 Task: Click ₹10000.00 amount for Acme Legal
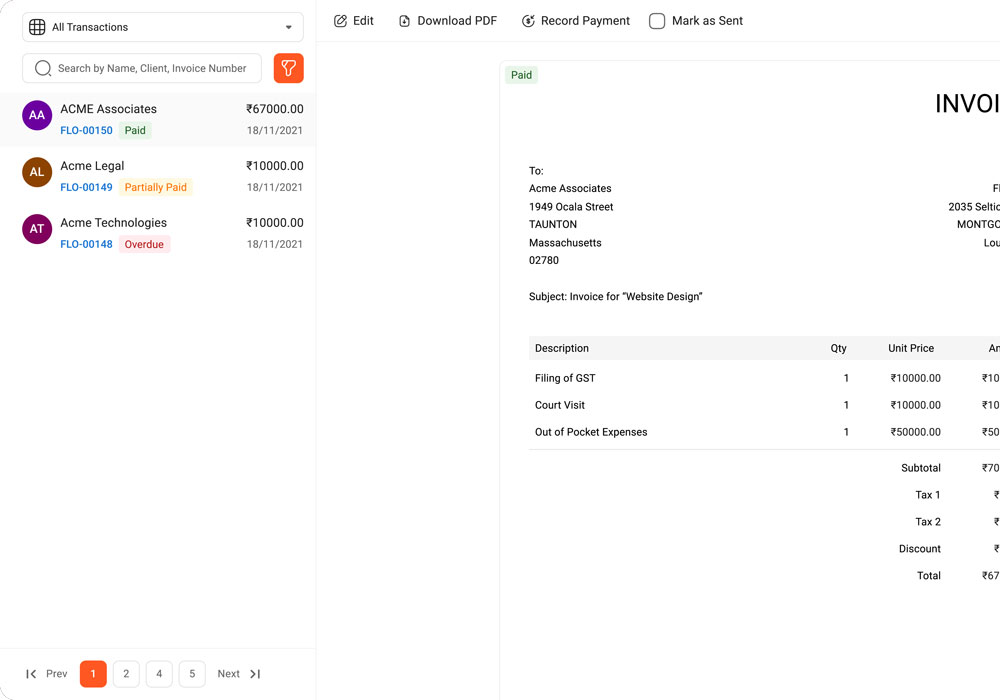tap(275, 166)
